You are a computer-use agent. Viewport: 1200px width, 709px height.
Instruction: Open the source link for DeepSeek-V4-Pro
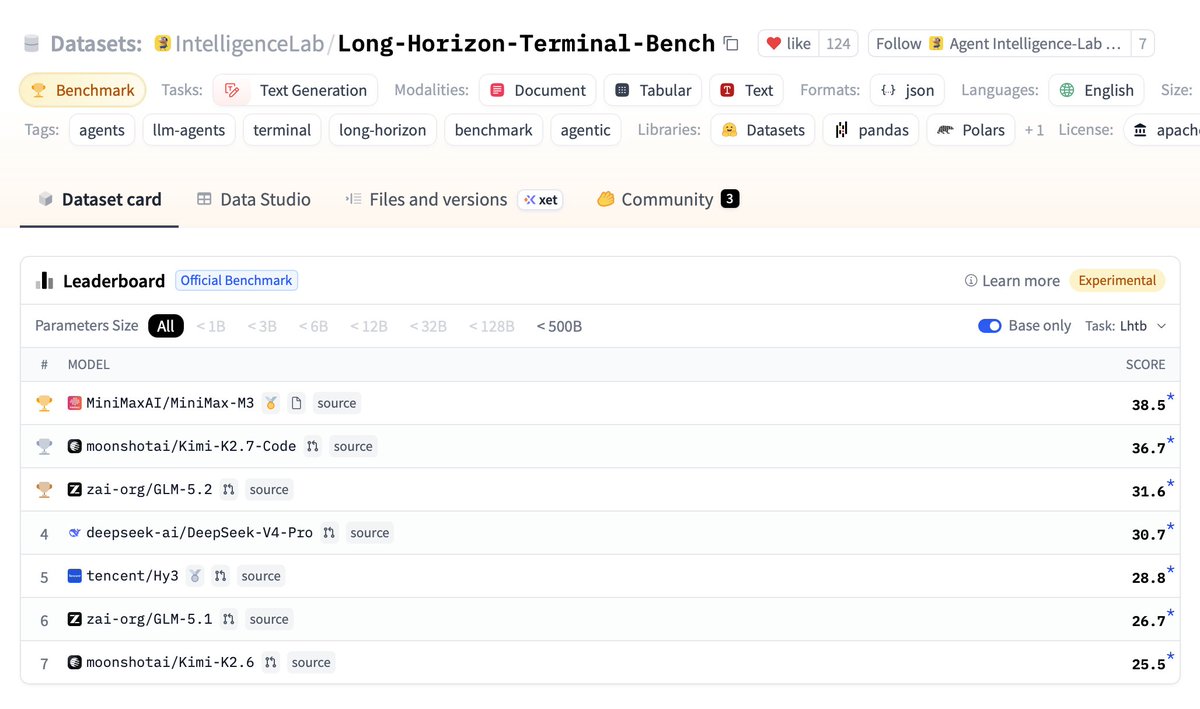tap(369, 533)
